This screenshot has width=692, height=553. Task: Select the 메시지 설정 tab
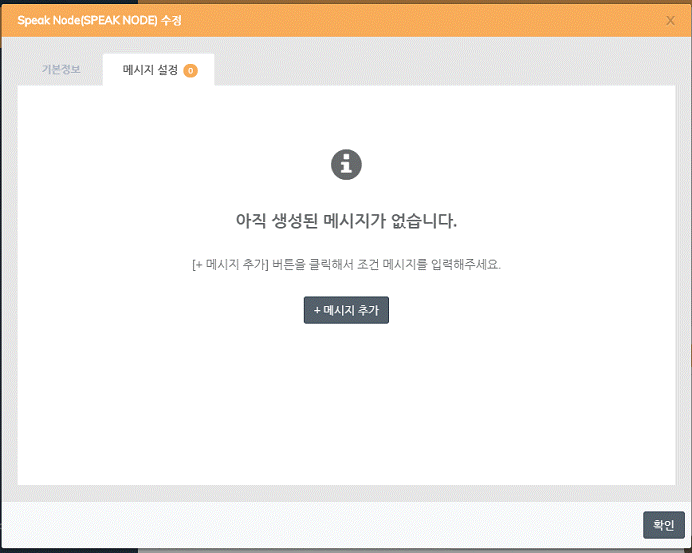click(x=158, y=70)
